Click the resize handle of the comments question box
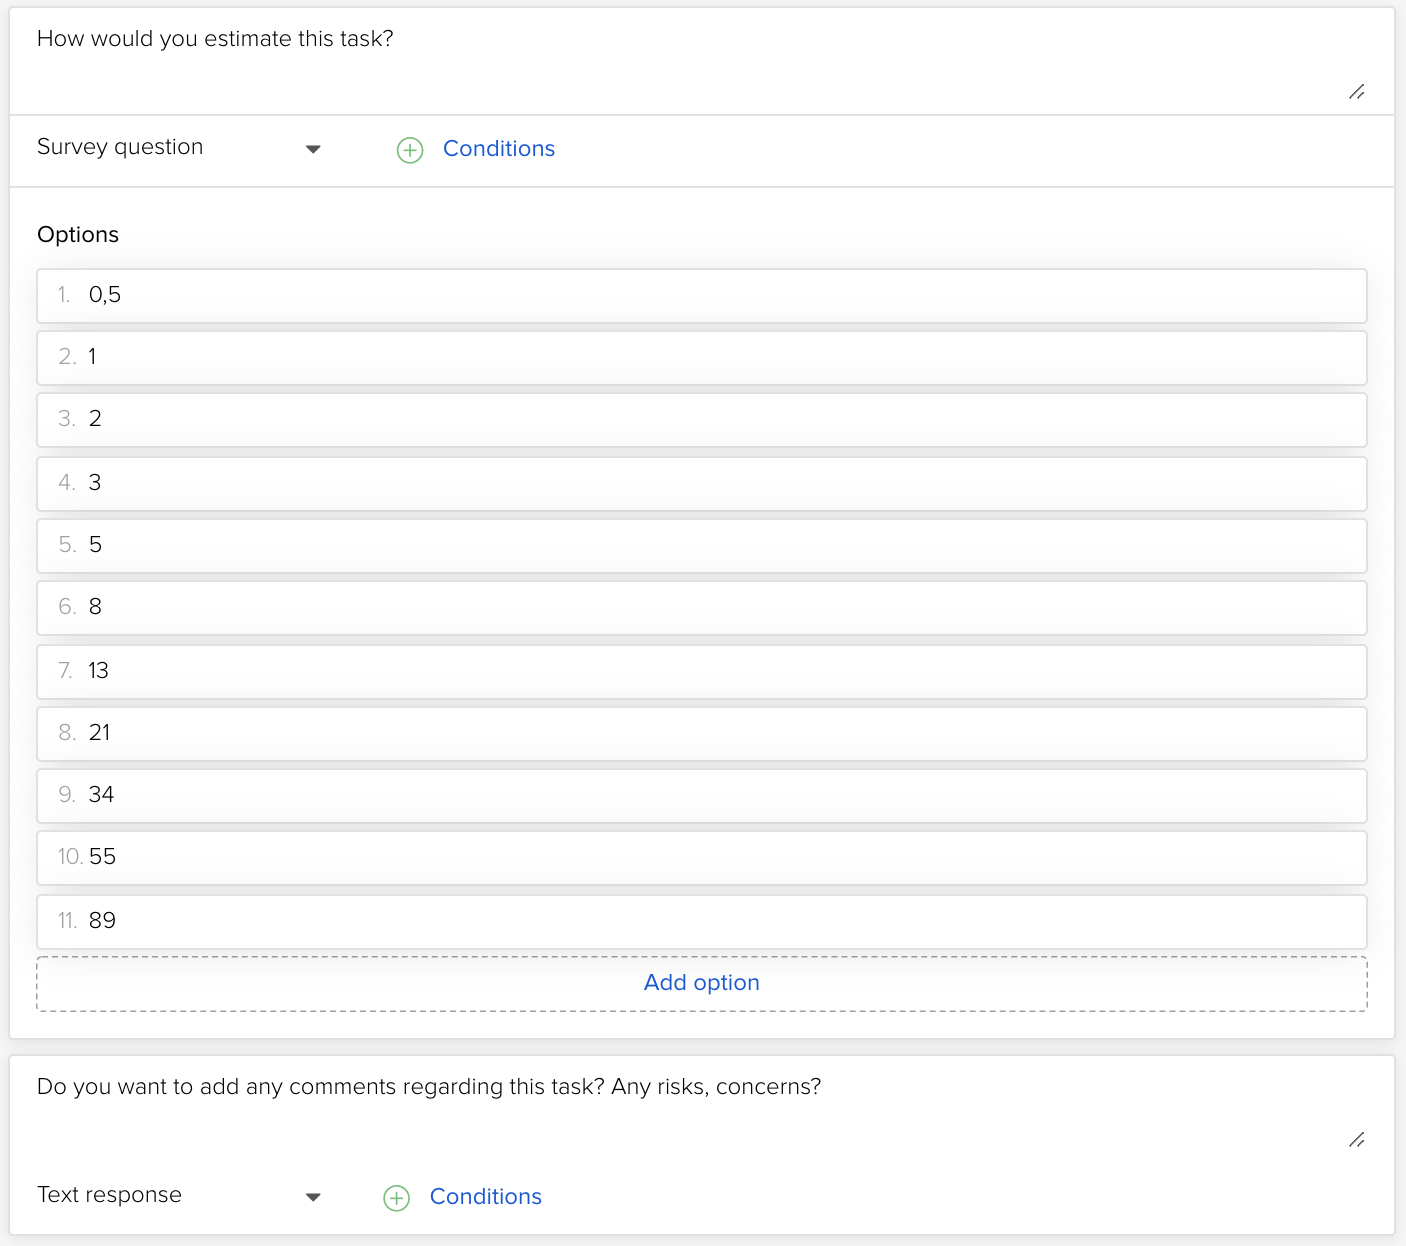The width and height of the screenshot is (1406, 1246). [x=1356, y=1140]
